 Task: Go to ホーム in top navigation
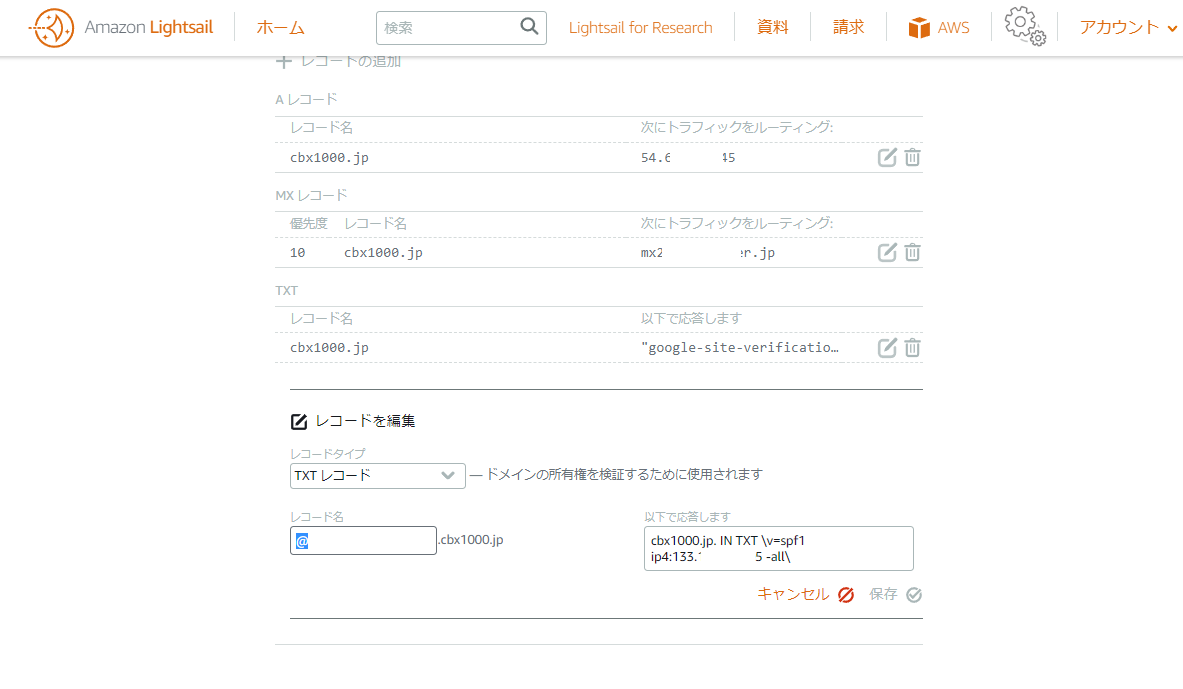coord(280,28)
